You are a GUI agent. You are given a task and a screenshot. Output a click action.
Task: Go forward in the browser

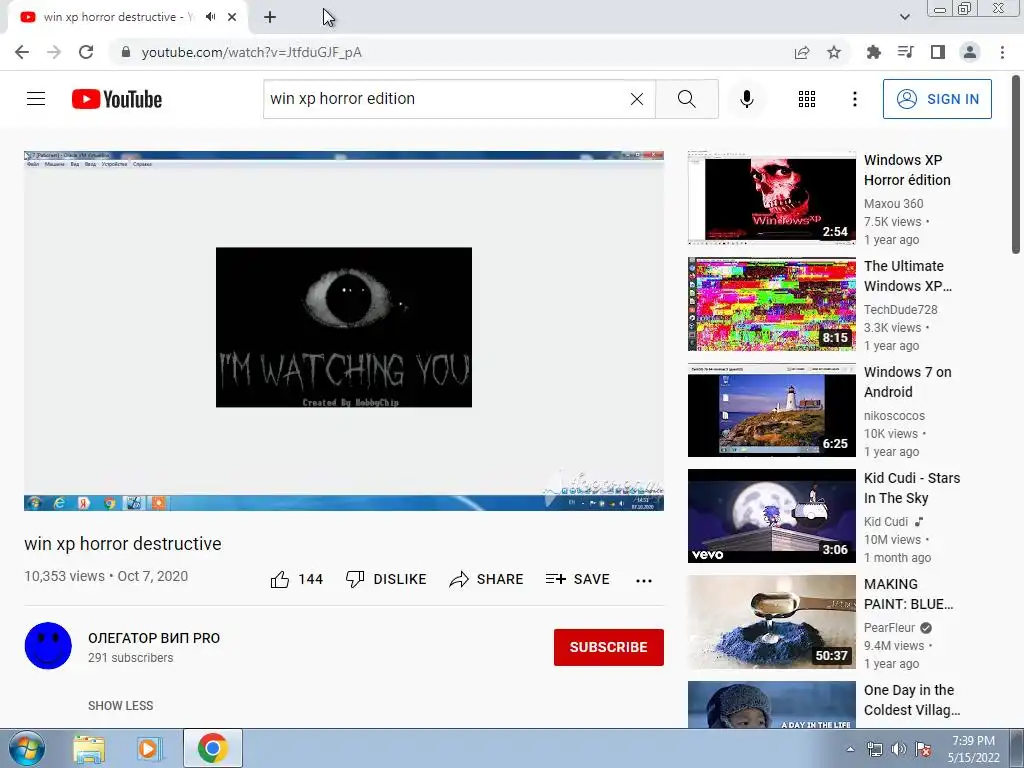(x=54, y=52)
